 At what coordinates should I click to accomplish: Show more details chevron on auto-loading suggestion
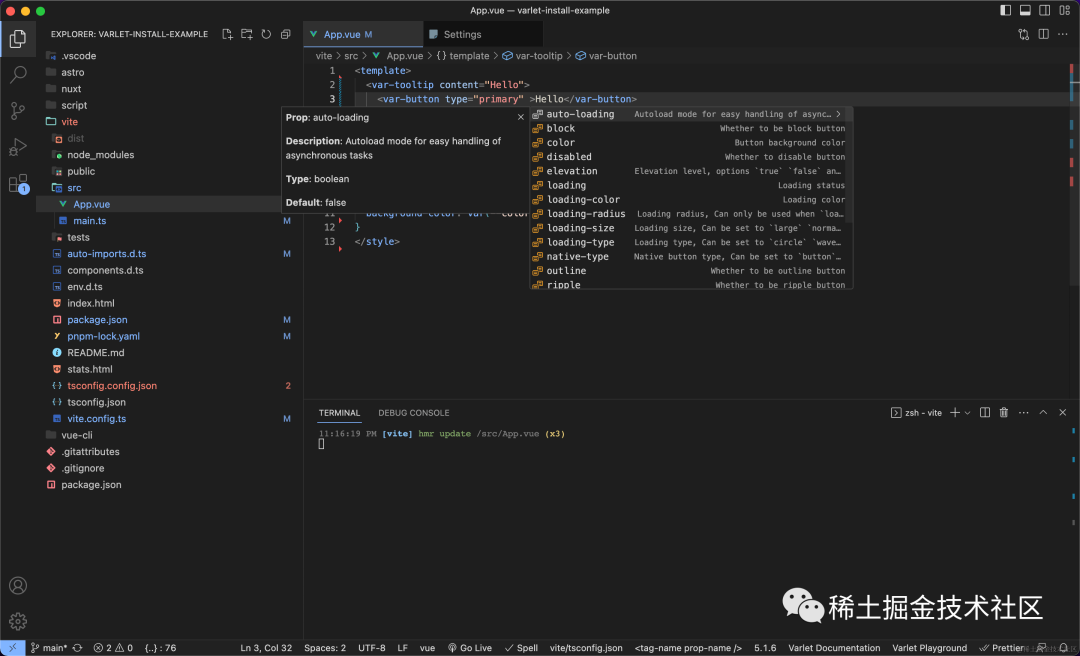(x=839, y=114)
